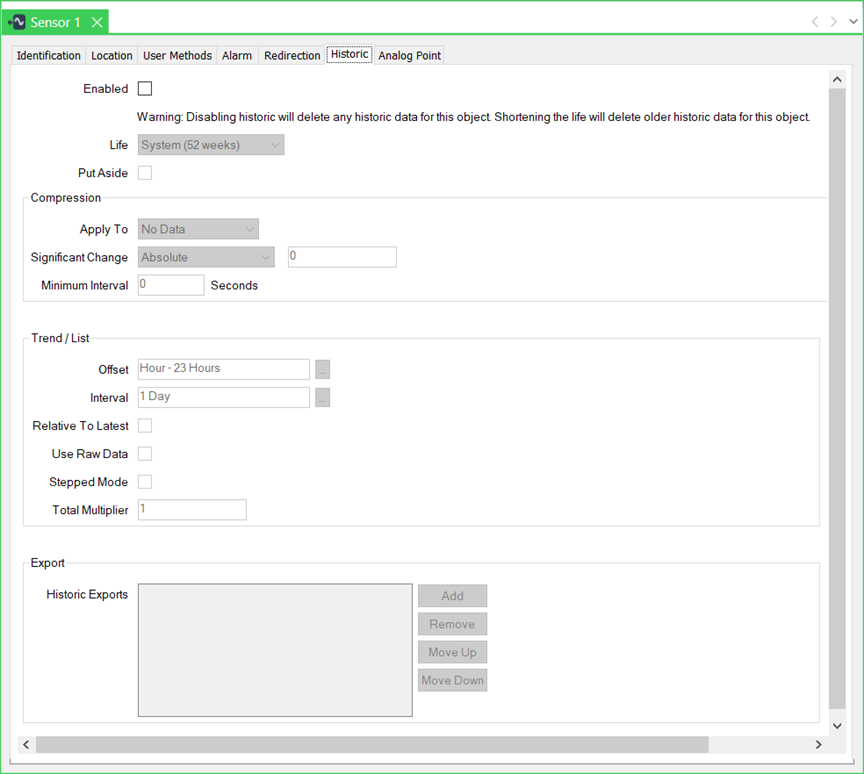
Task: Click the Sensor 1 tab icon
Action: [x=18, y=22]
